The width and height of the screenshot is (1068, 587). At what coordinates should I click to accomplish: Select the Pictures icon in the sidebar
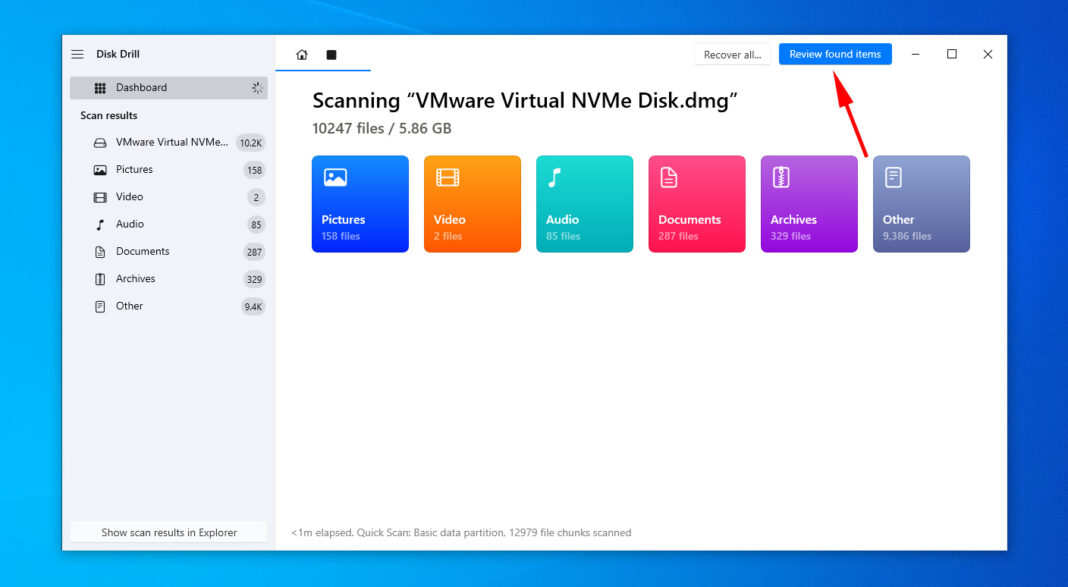[x=99, y=169]
